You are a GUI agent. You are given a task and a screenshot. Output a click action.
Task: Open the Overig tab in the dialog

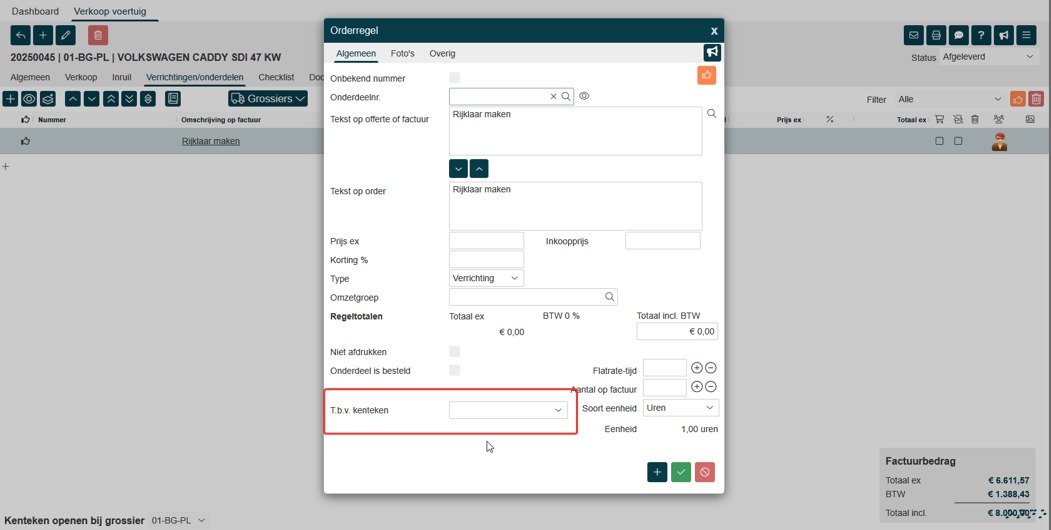[x=442, y=54]
